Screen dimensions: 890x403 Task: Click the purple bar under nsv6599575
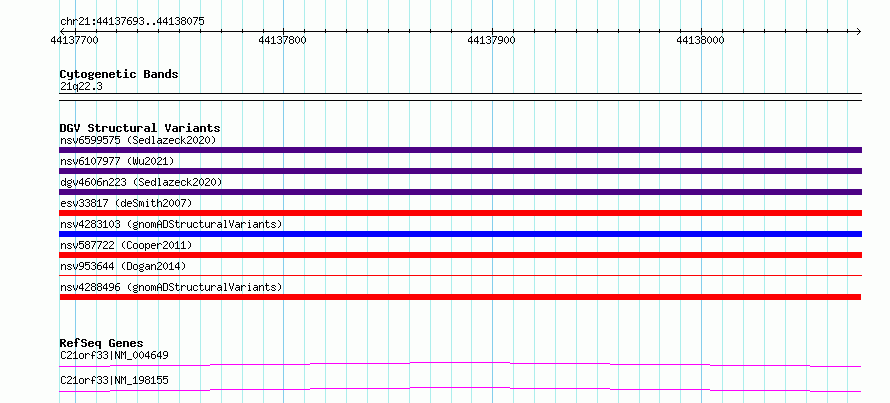coord(460,150)
